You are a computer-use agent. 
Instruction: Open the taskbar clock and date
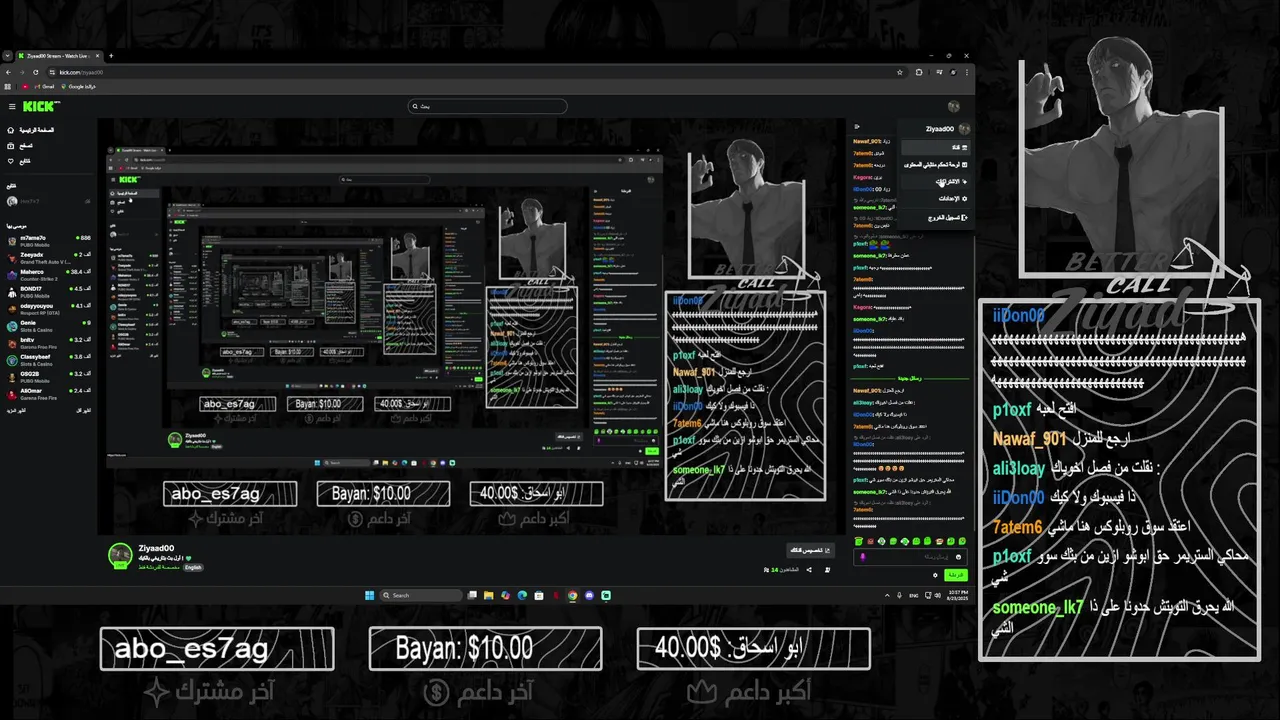point(957,595)
